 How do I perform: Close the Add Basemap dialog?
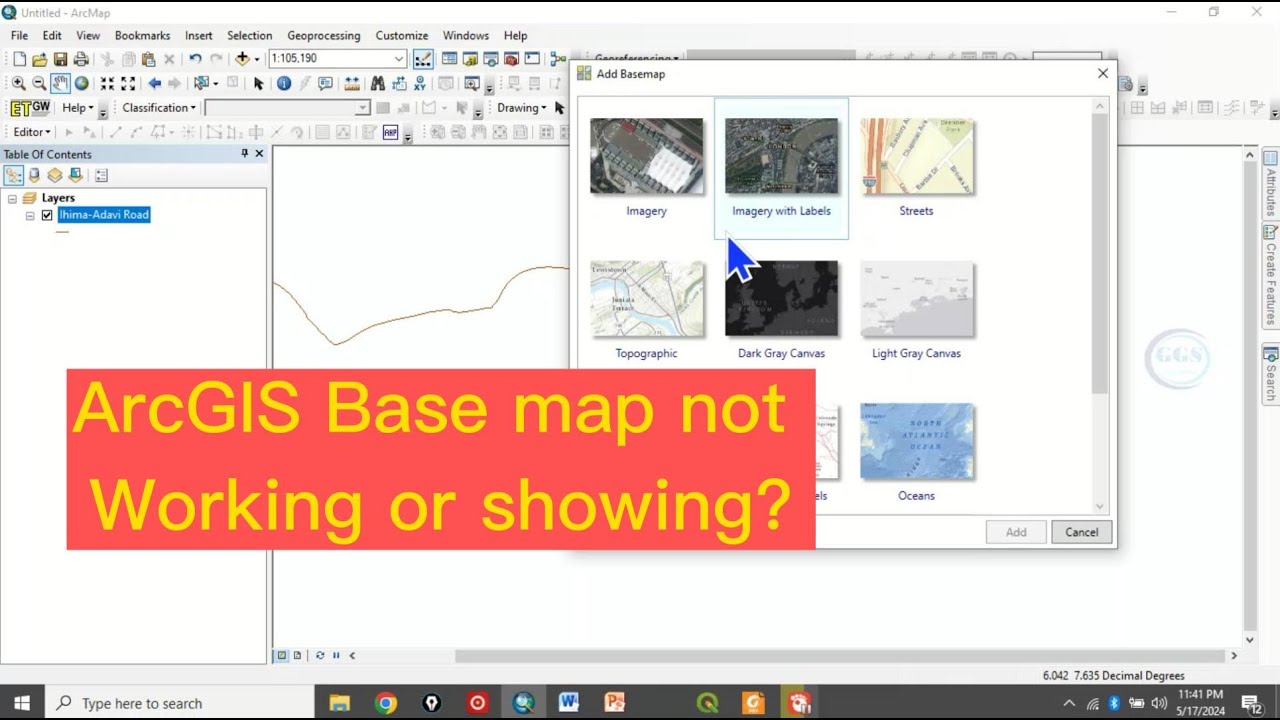click(1103, 73)
